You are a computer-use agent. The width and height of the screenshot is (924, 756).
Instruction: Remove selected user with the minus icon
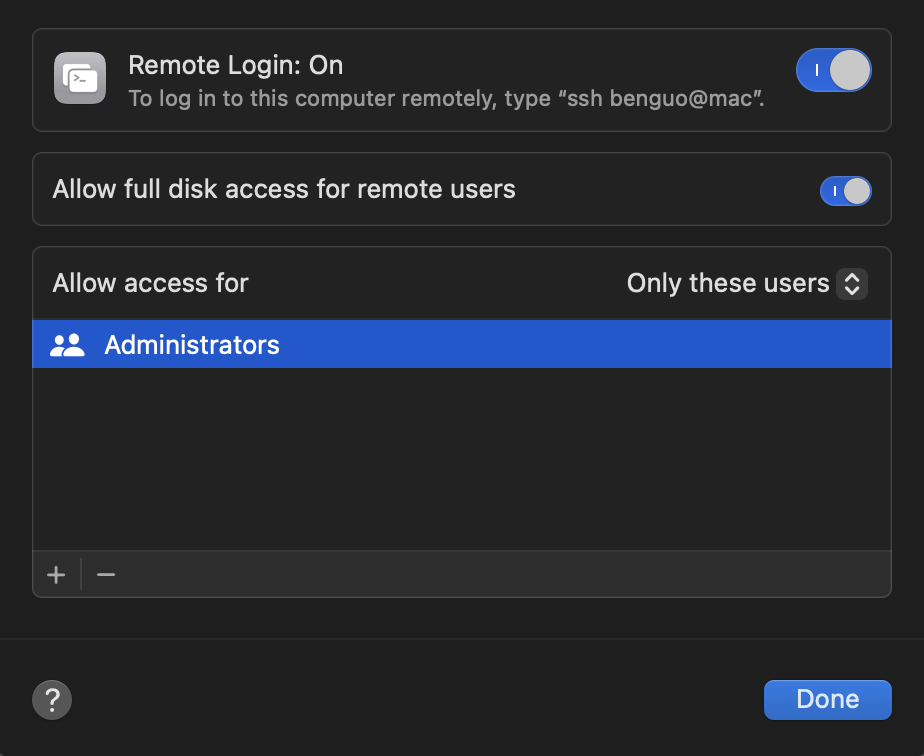click(x=106, y=575)
